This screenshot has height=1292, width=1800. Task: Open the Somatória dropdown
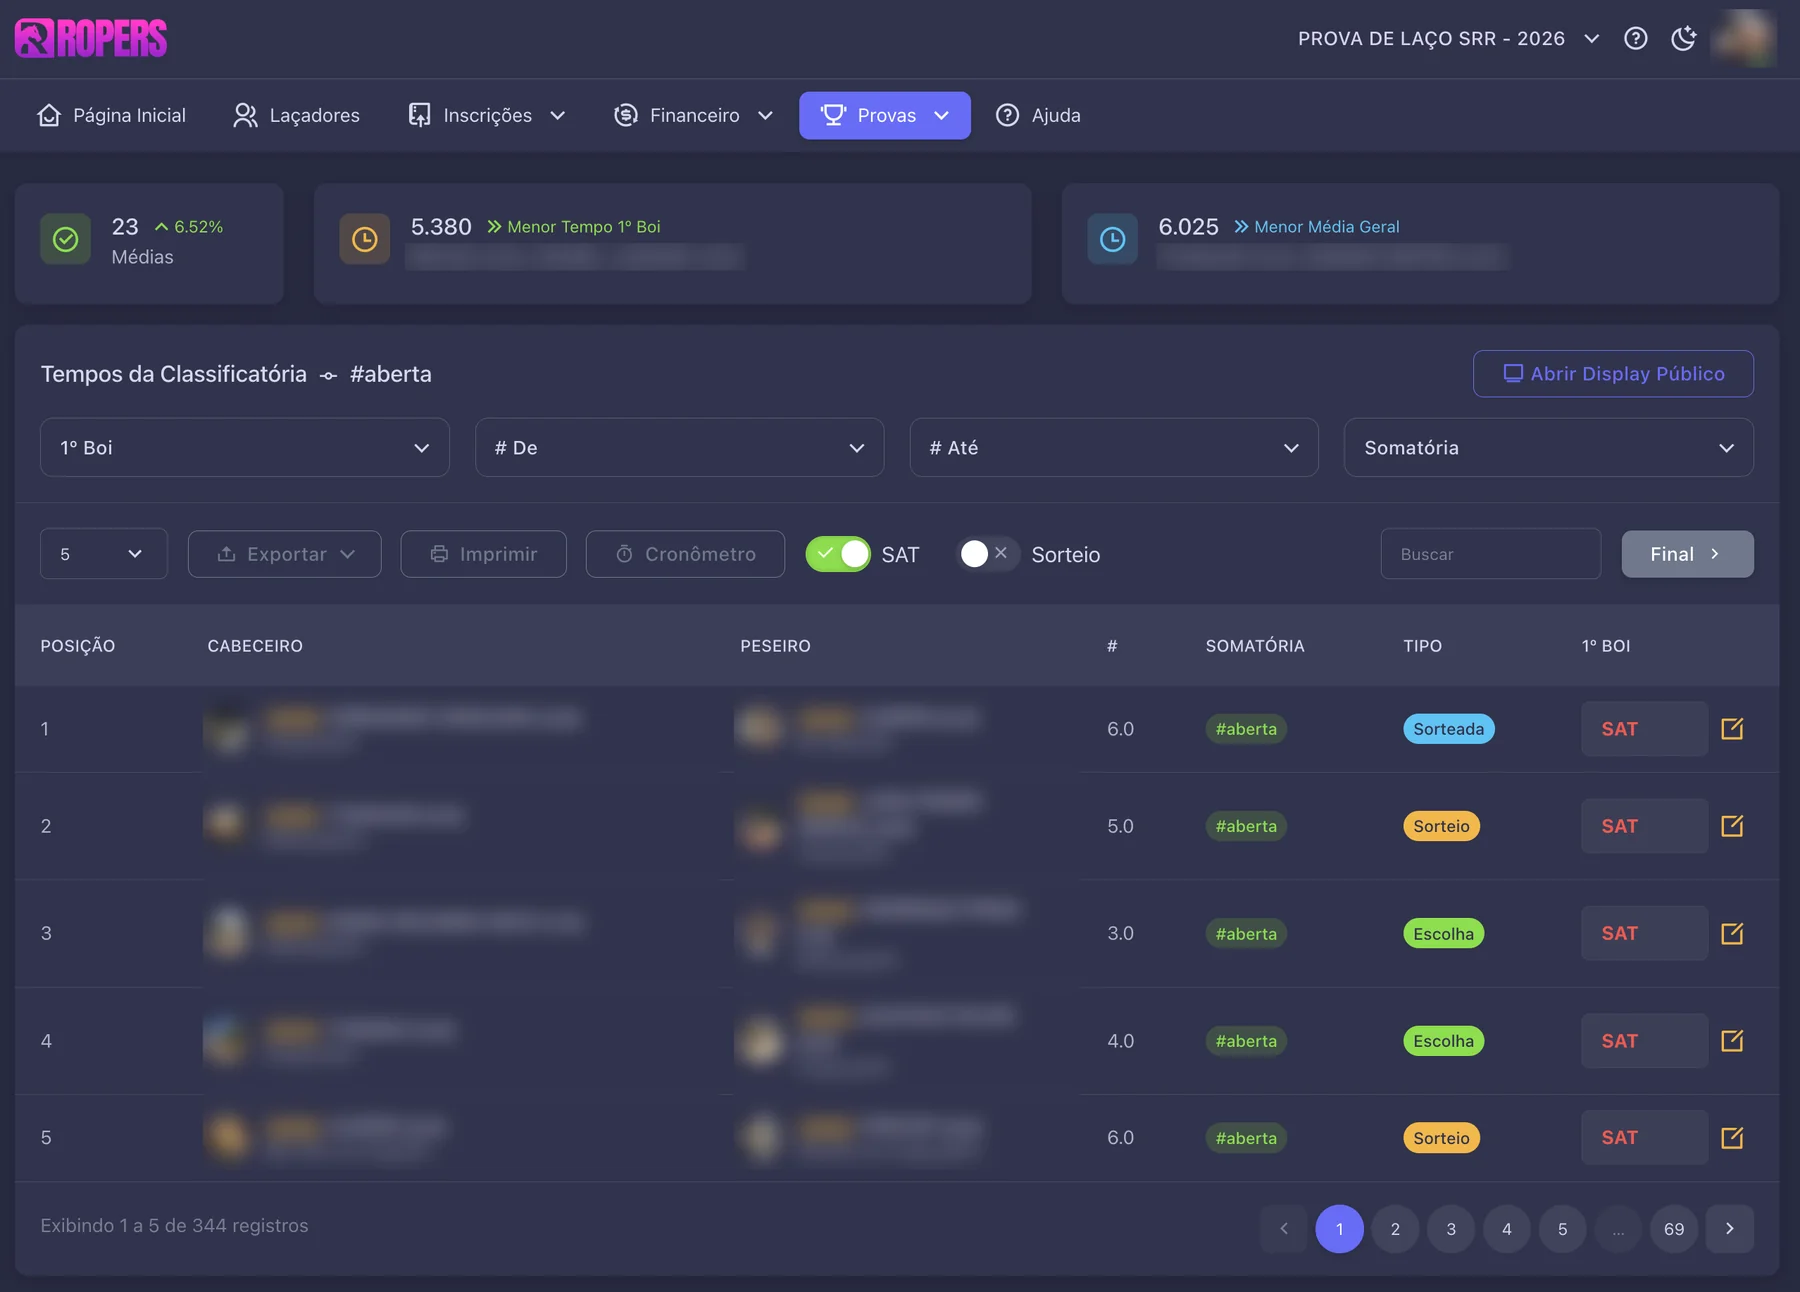click(x=1548, y=447)
